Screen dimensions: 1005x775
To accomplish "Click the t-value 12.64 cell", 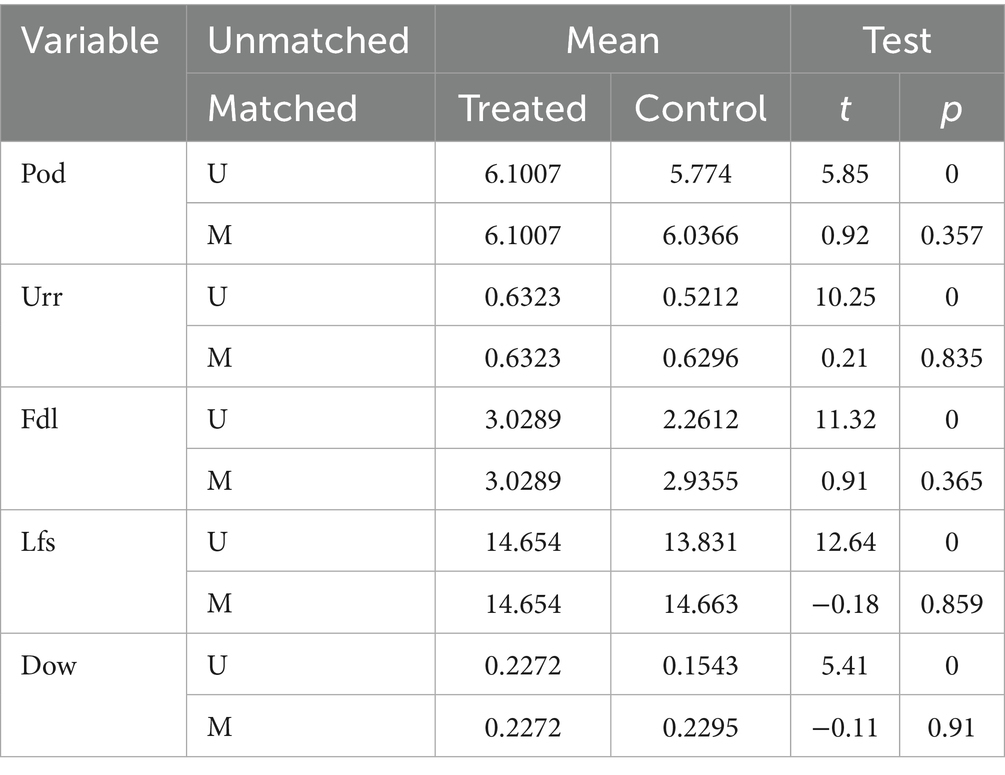I will click(845, 542).
